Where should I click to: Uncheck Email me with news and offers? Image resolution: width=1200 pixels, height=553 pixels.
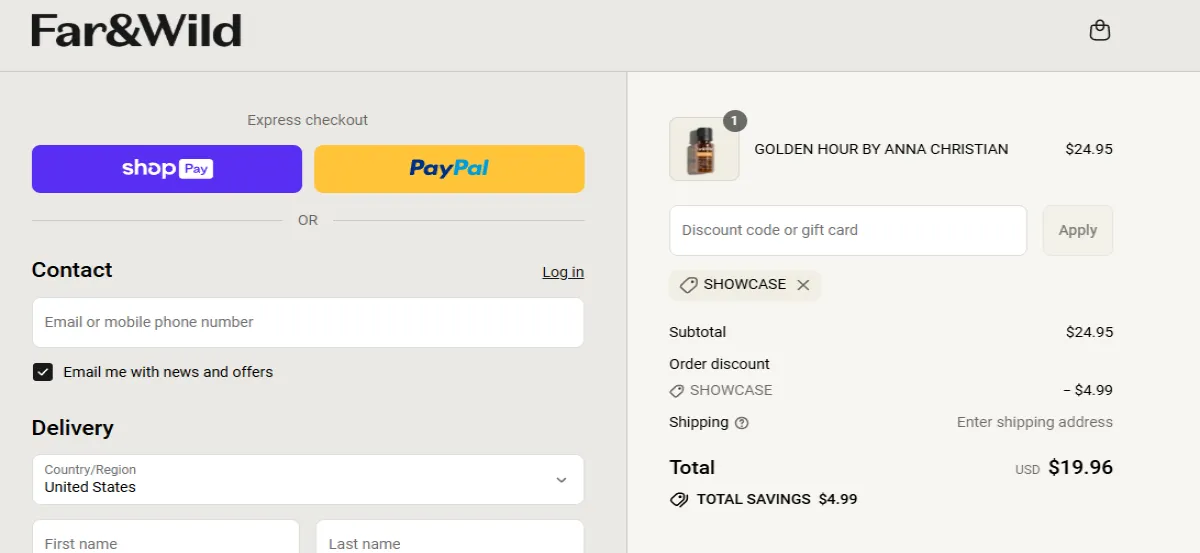click(x=43, y=372)
